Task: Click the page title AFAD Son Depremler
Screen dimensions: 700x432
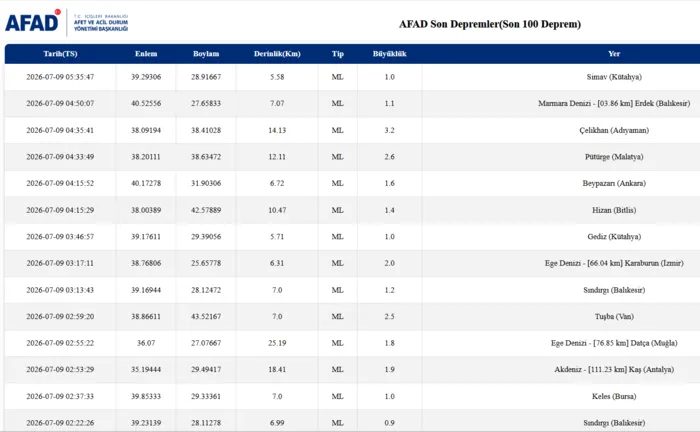Action: 490,24
